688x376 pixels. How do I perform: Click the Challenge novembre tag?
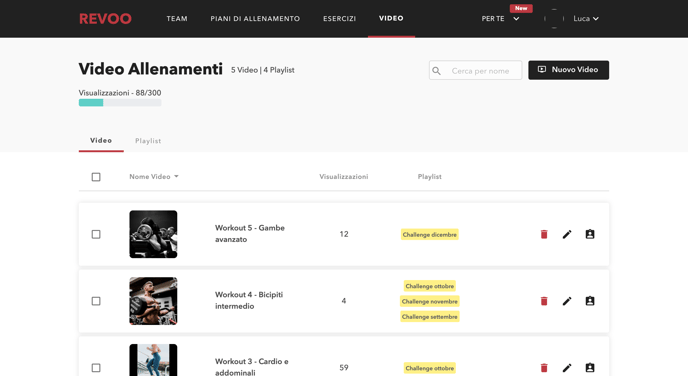(430, 301)
